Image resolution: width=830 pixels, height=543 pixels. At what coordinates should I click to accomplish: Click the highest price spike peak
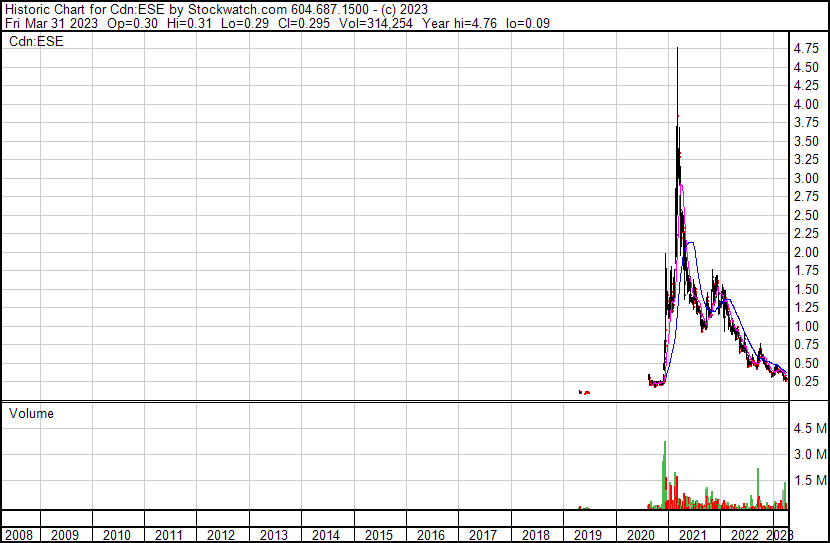[x=678, y=49]
